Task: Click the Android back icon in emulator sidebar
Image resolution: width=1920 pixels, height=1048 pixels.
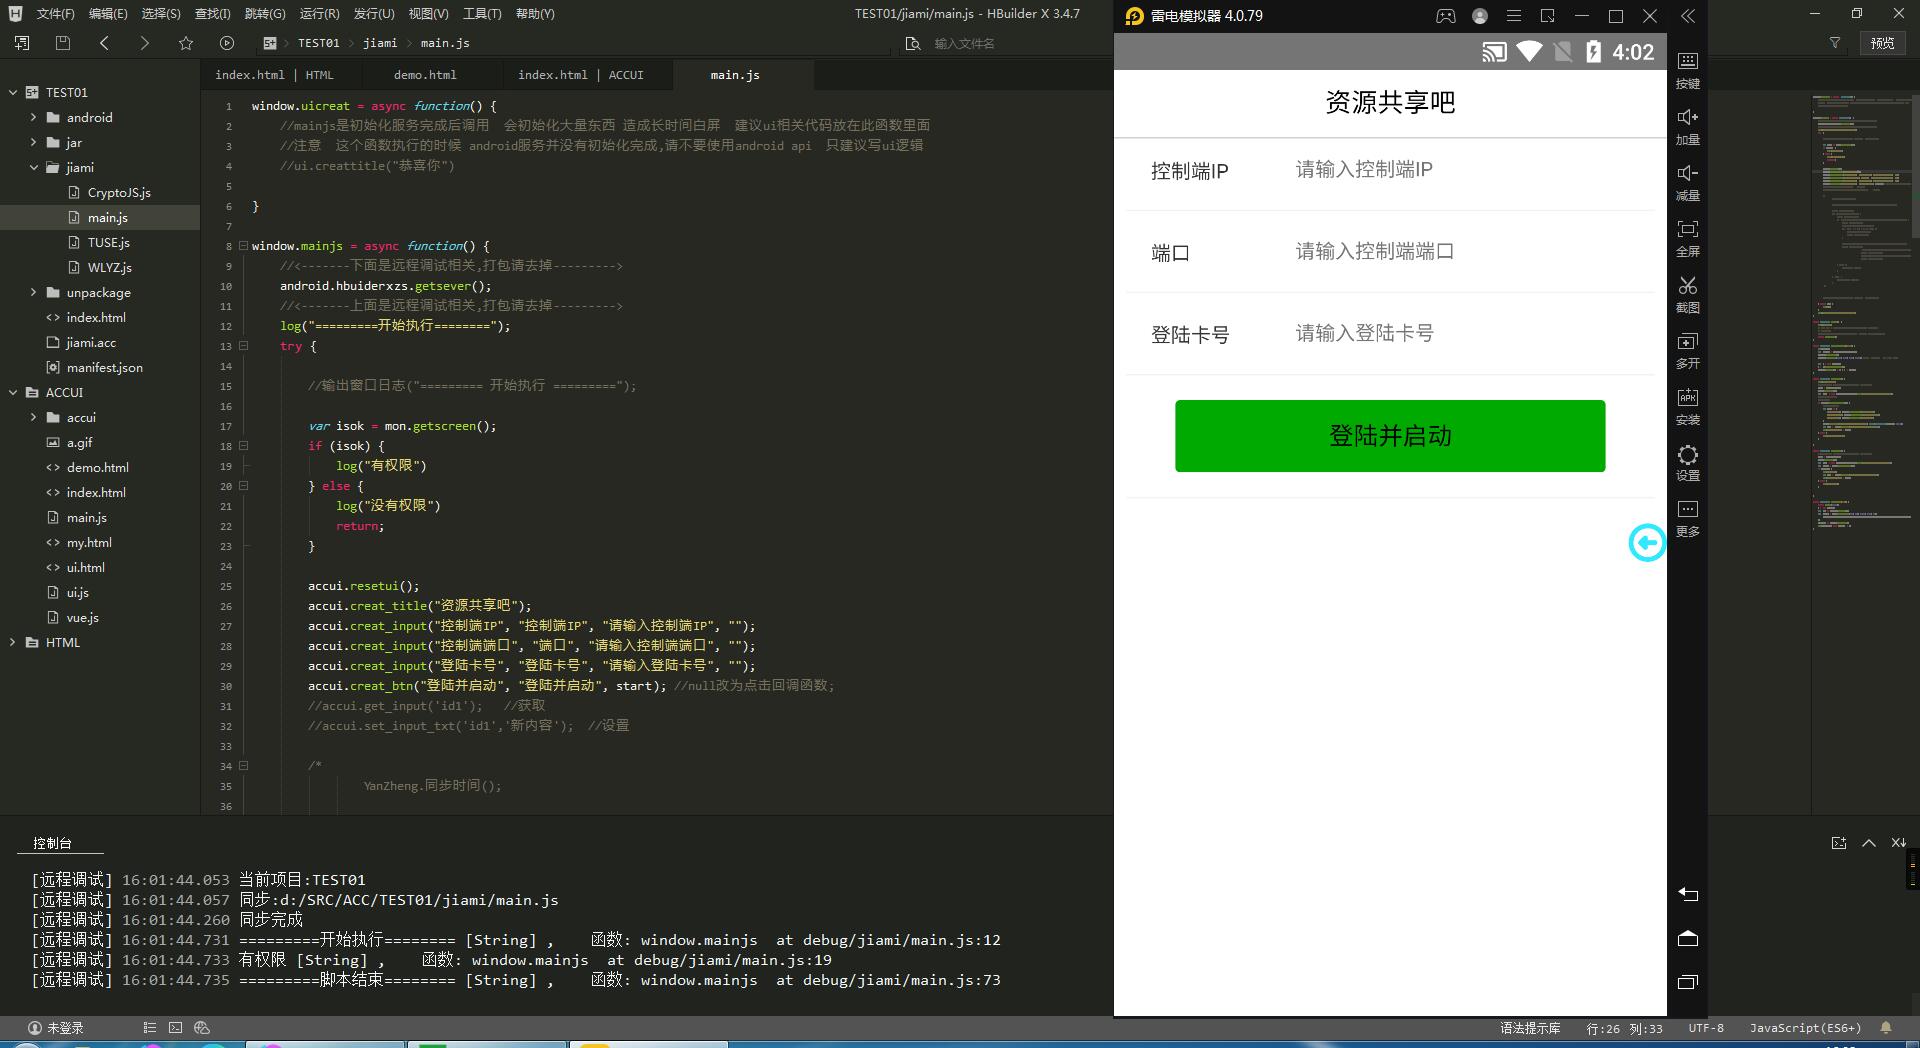Action: [1688, 894]
